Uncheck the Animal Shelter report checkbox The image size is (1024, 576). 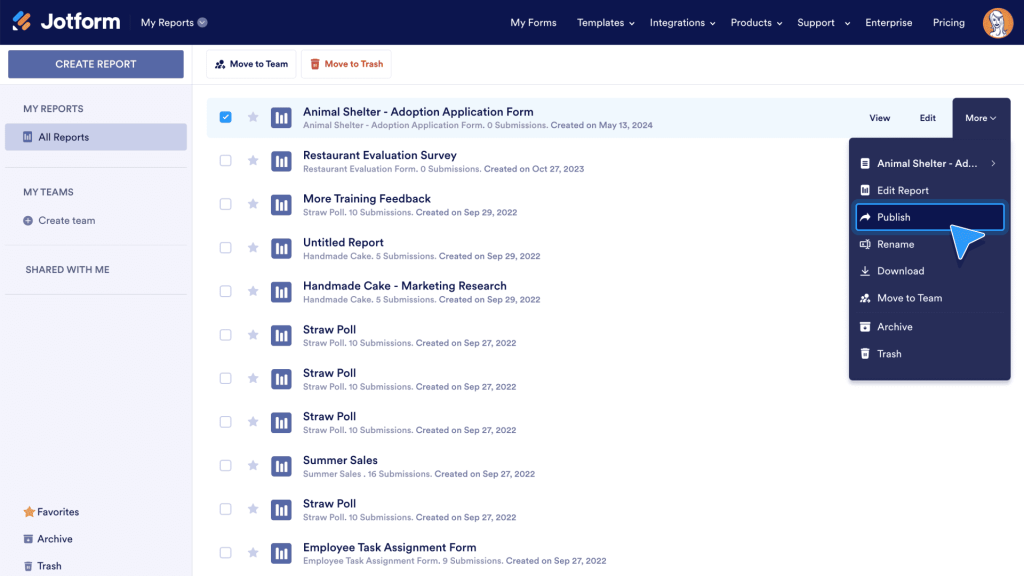coord(225,117)
